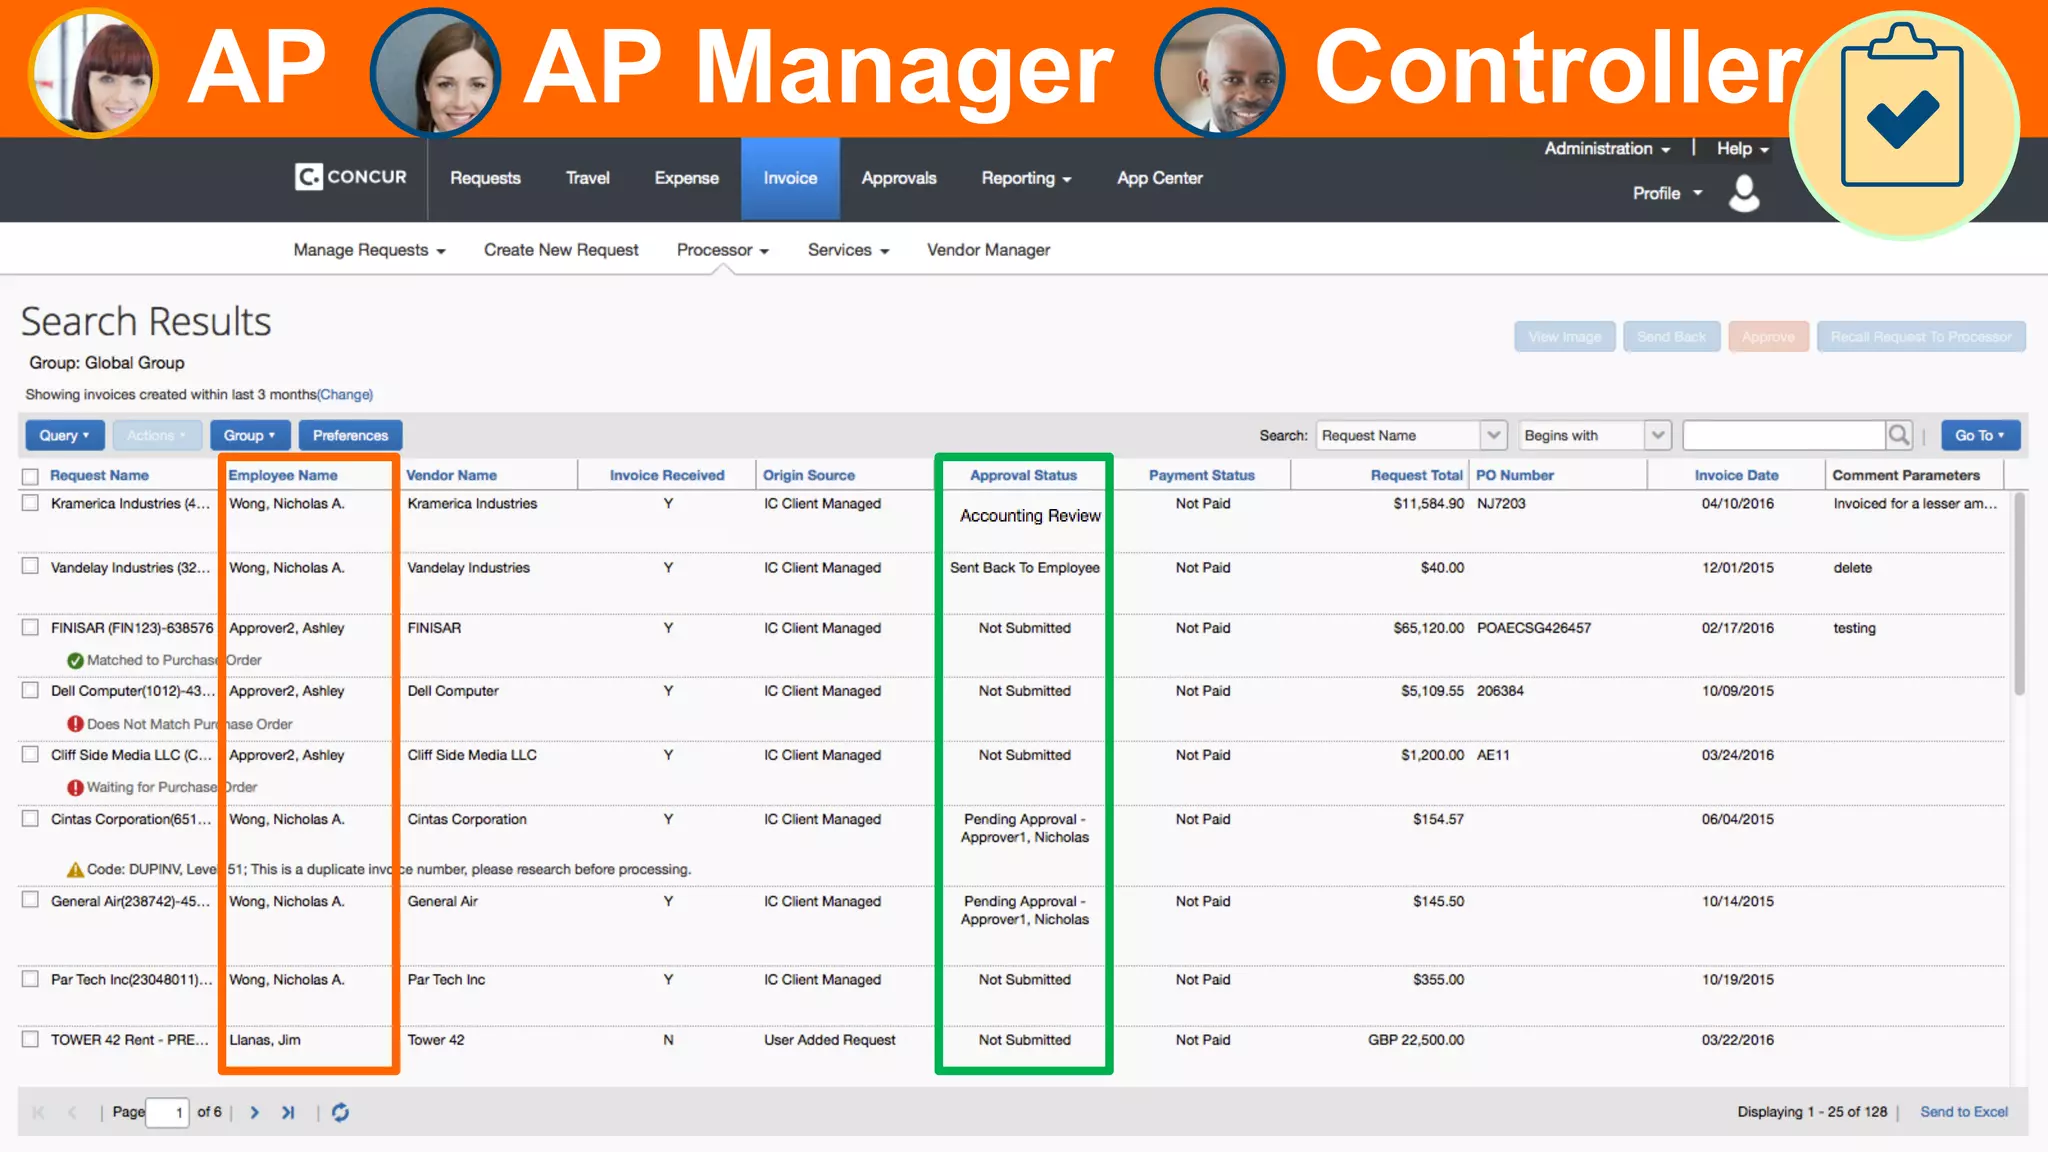This screenshot has width=2048, height=1152.
Task: Jump to the last results page
Action: [x=288, y=1112]
